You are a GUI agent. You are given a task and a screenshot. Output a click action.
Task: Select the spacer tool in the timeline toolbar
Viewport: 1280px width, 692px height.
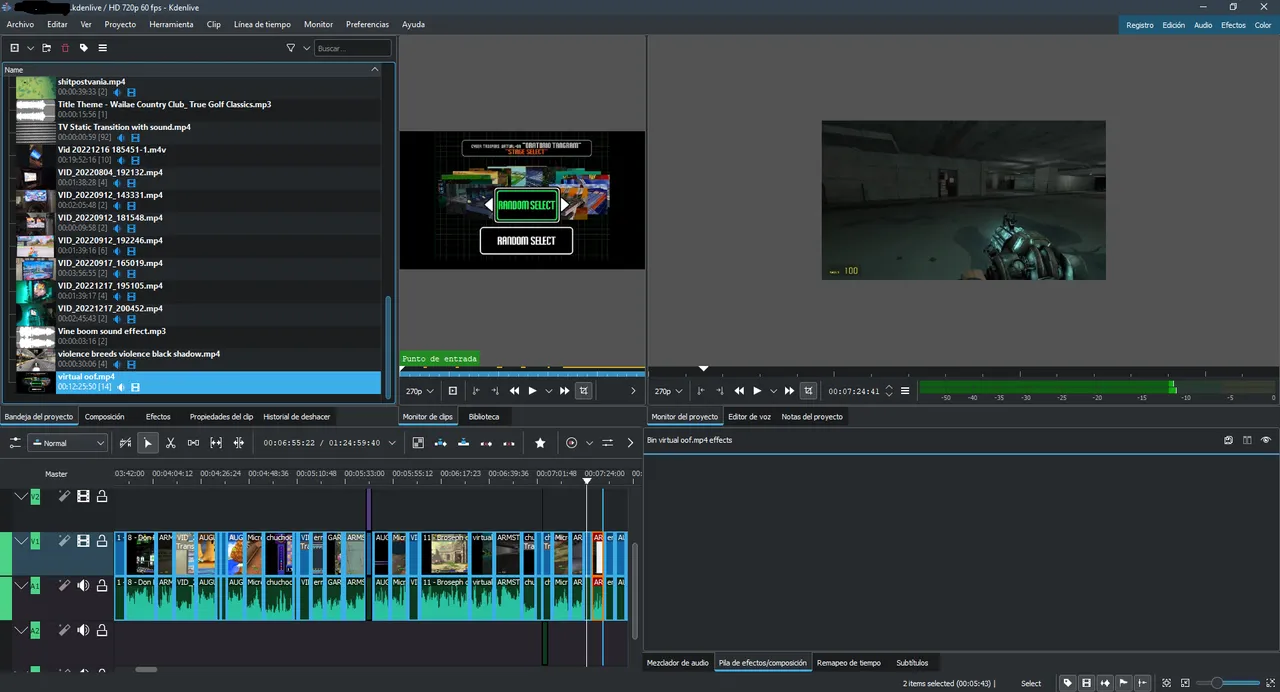coord(193,443)
